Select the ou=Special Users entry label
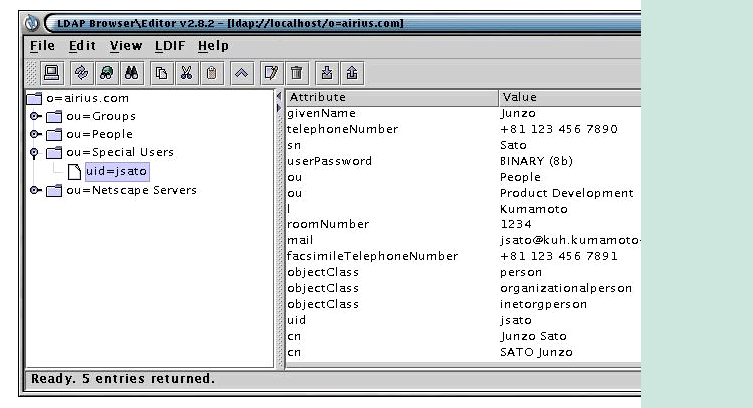Viewport: 753px width, 408px height. click(120, 153)
